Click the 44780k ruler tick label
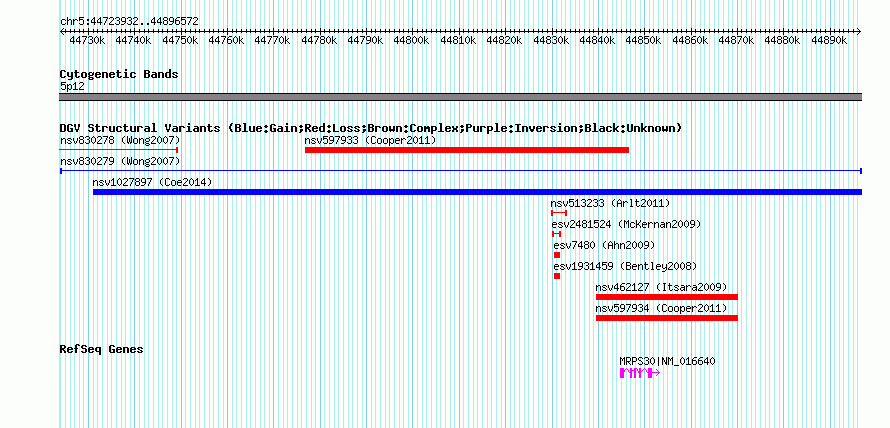Image resolution: width=890 pixels, height=428 pixels. pyautogui.click(x=319, y=40)
